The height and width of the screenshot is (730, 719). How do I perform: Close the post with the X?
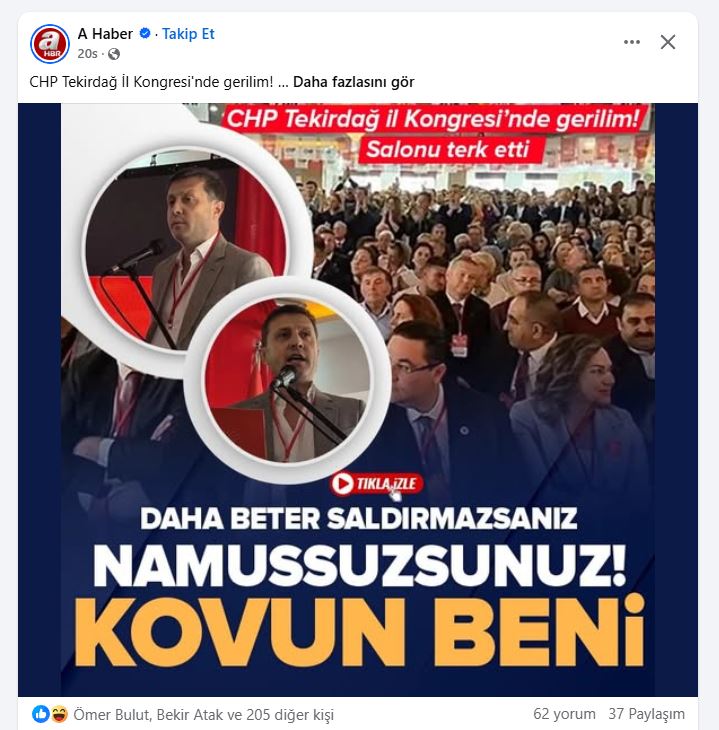[x=668, y=42]
